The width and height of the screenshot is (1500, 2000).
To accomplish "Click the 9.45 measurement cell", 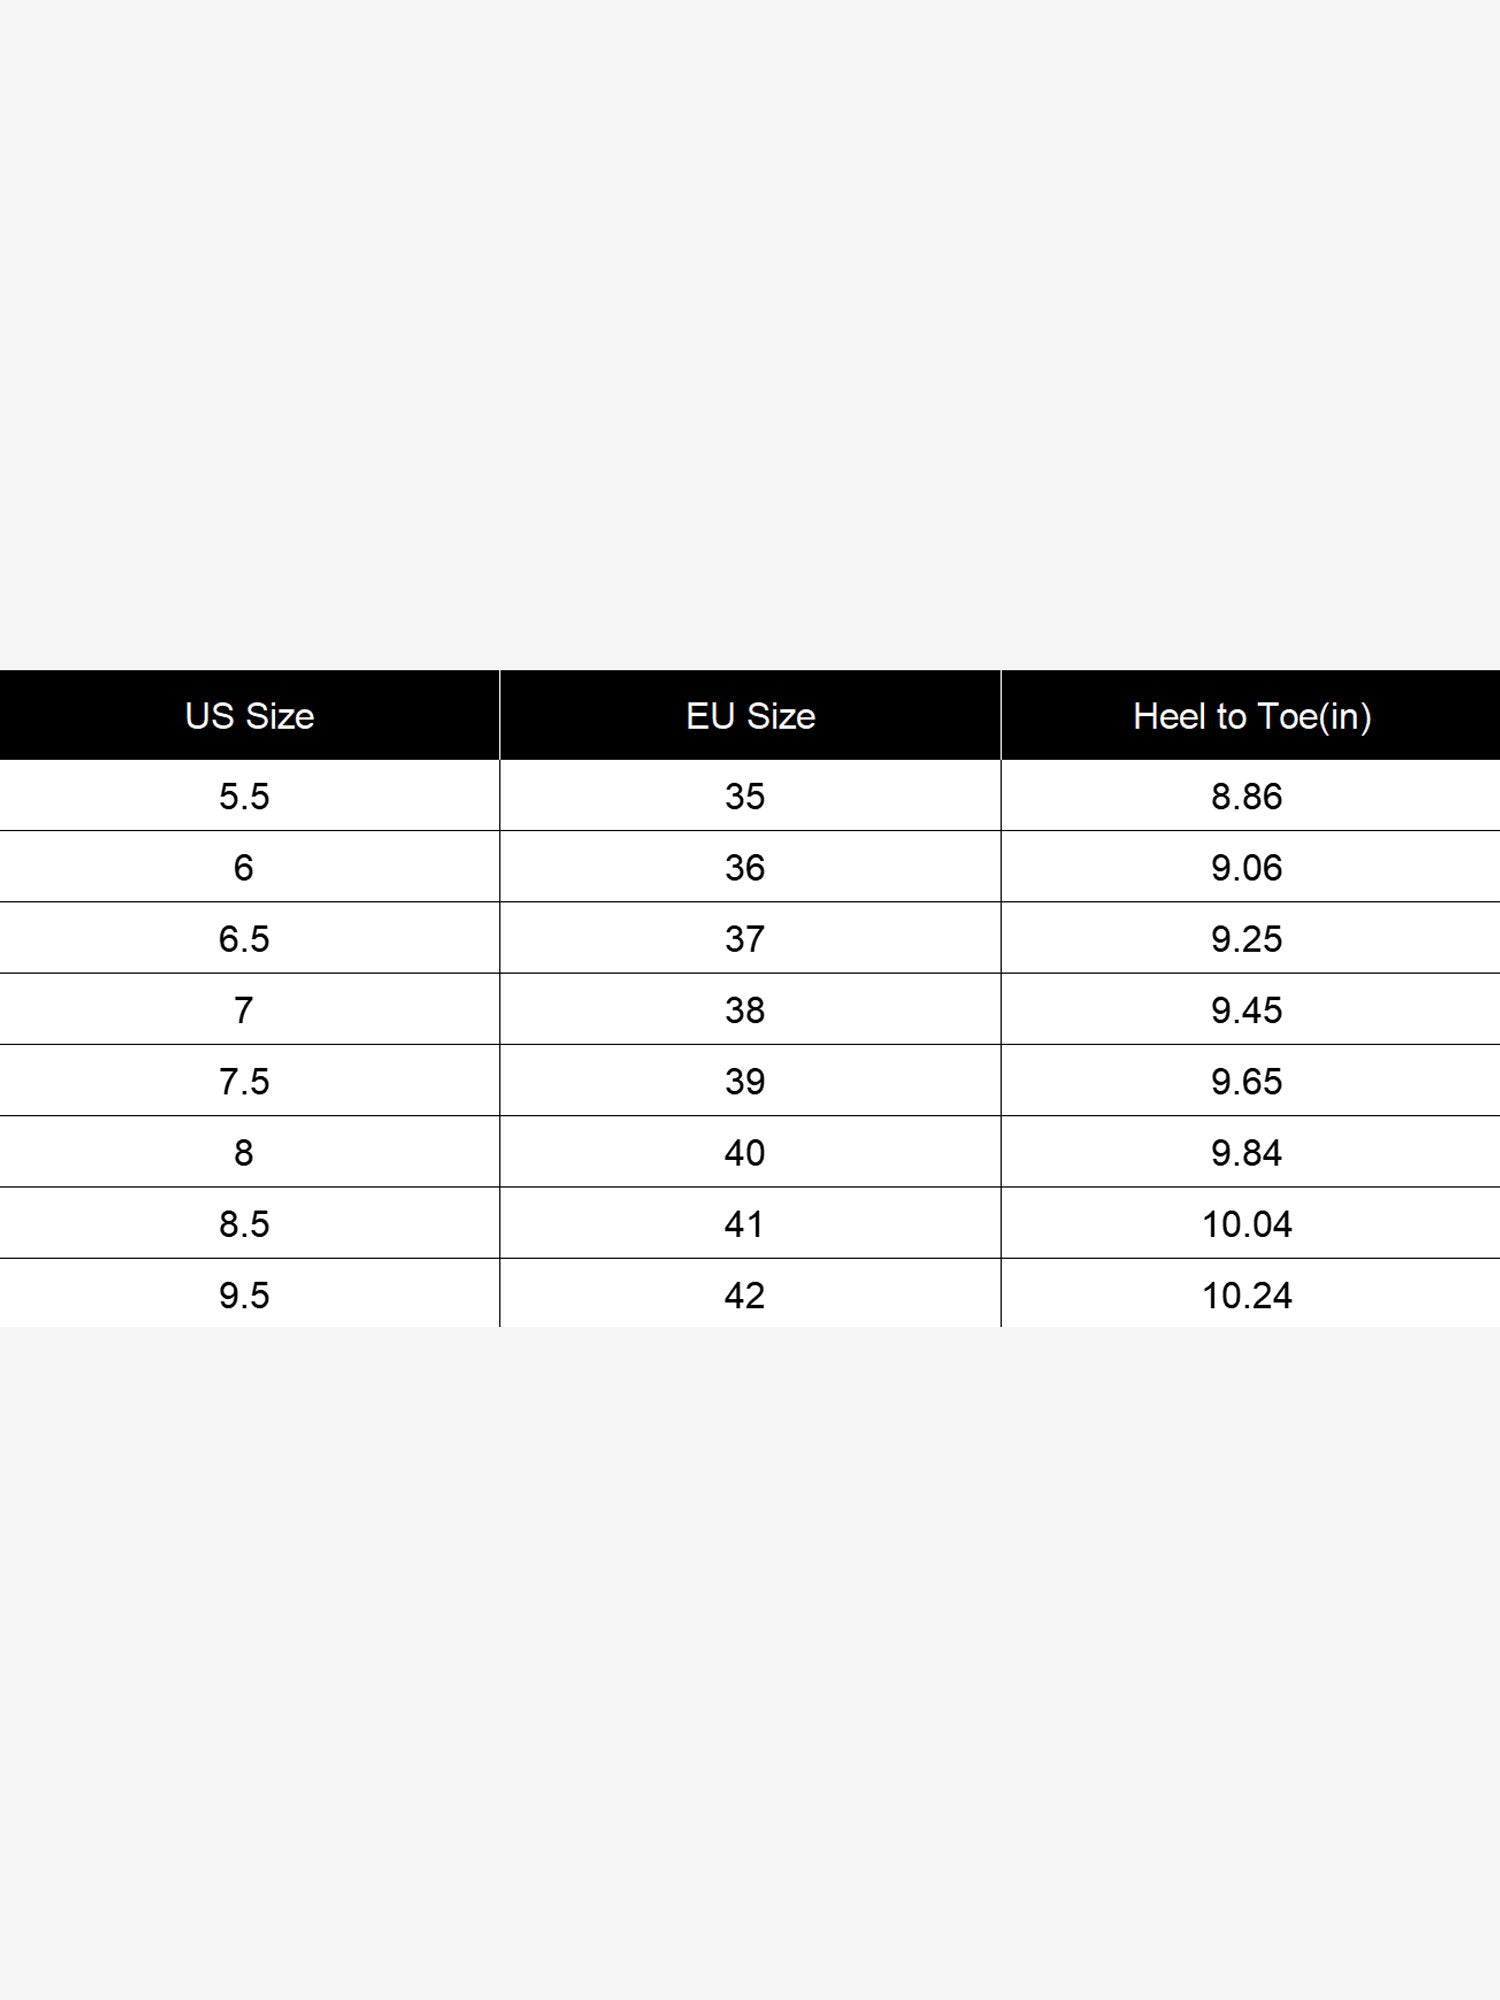I will pyautogui.click(x=1251, y=1009).
